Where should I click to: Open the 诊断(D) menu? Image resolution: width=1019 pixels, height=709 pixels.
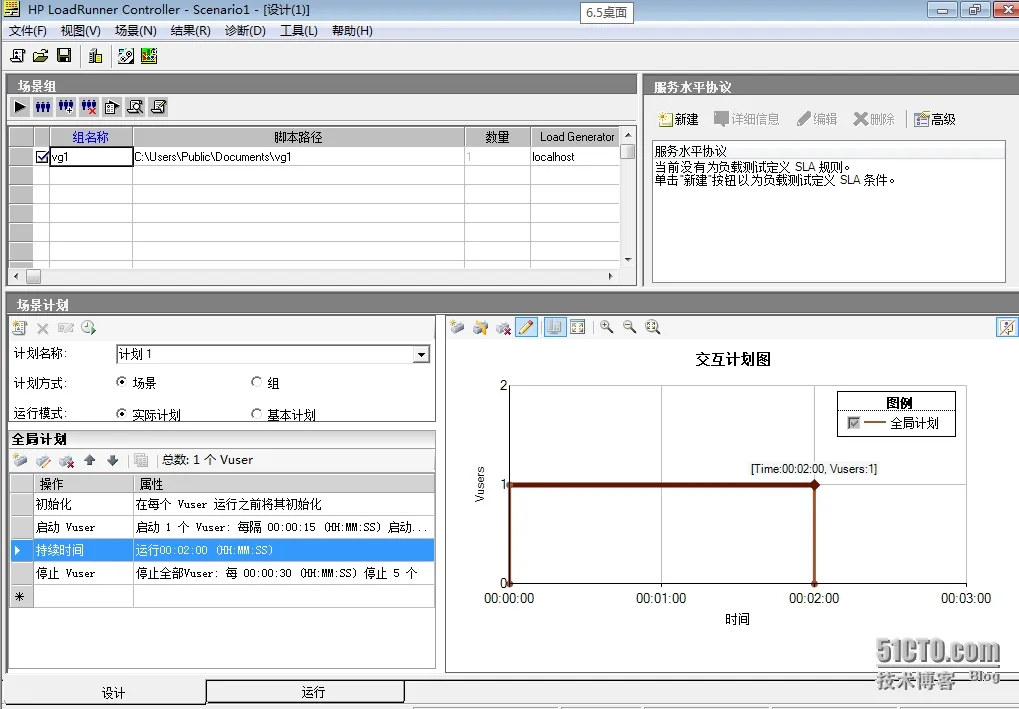(x=245, y=31)
